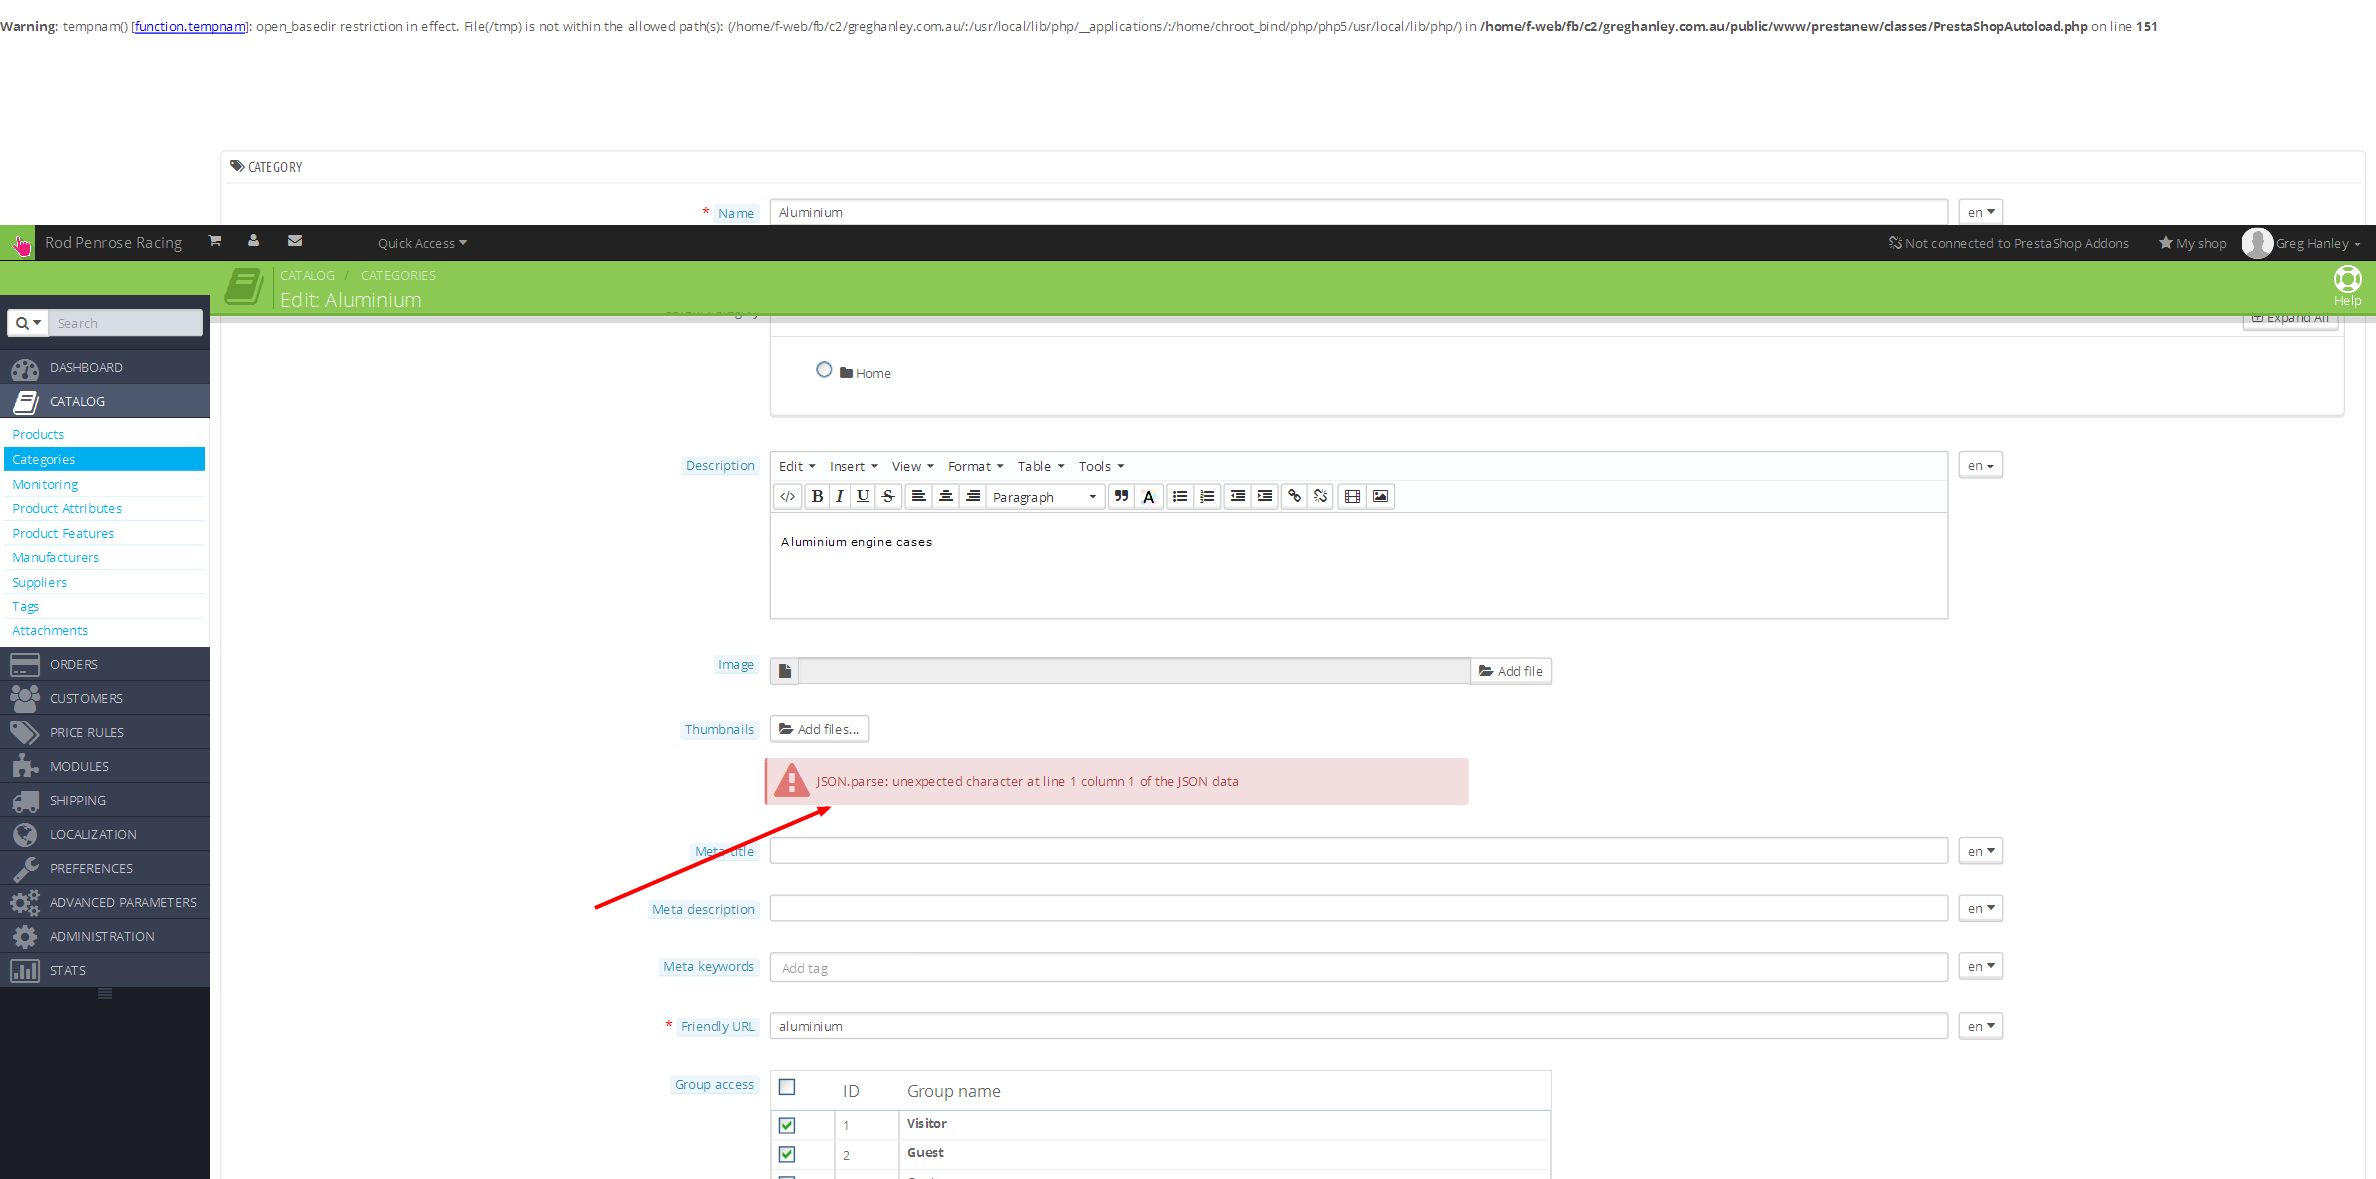Open language selector next to Friendly URL
Image resolution: width=2376 pixels, height=1179 pixels.
click(1980, 1026)
